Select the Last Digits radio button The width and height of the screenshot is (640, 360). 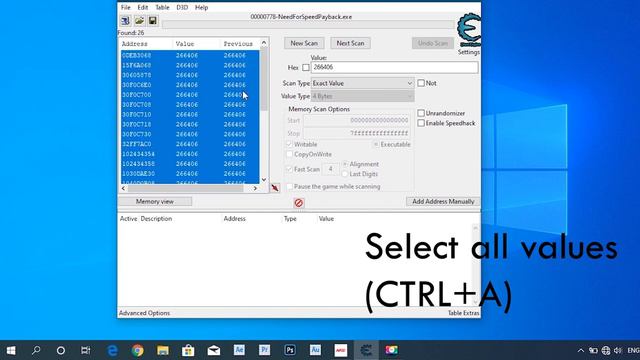(345, 174)
